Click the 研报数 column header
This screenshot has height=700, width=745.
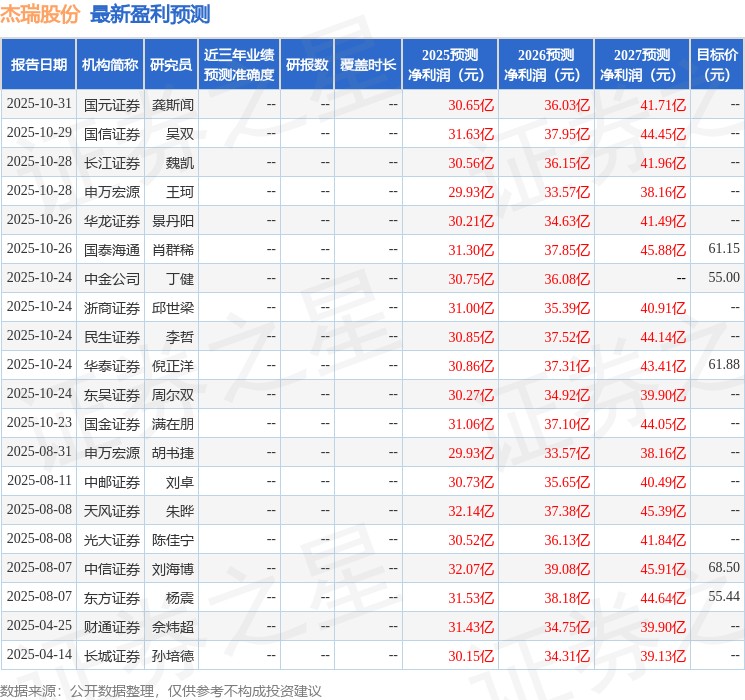(306, 65)
